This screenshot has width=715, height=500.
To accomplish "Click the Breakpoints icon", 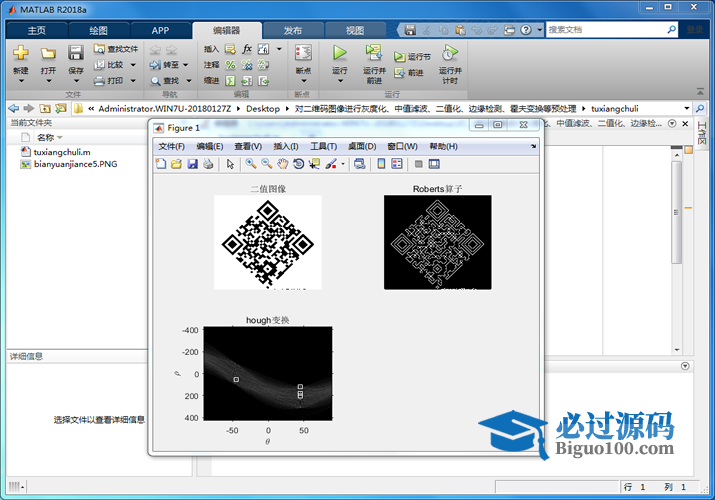I will pyautogui.click(x=303, y=53).
